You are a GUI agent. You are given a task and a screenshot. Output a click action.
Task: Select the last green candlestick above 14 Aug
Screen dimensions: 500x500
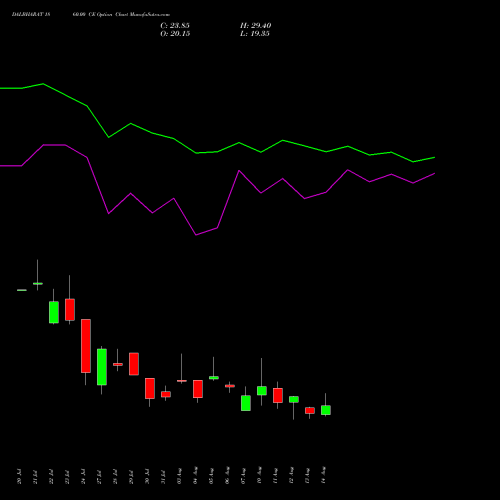326,410
